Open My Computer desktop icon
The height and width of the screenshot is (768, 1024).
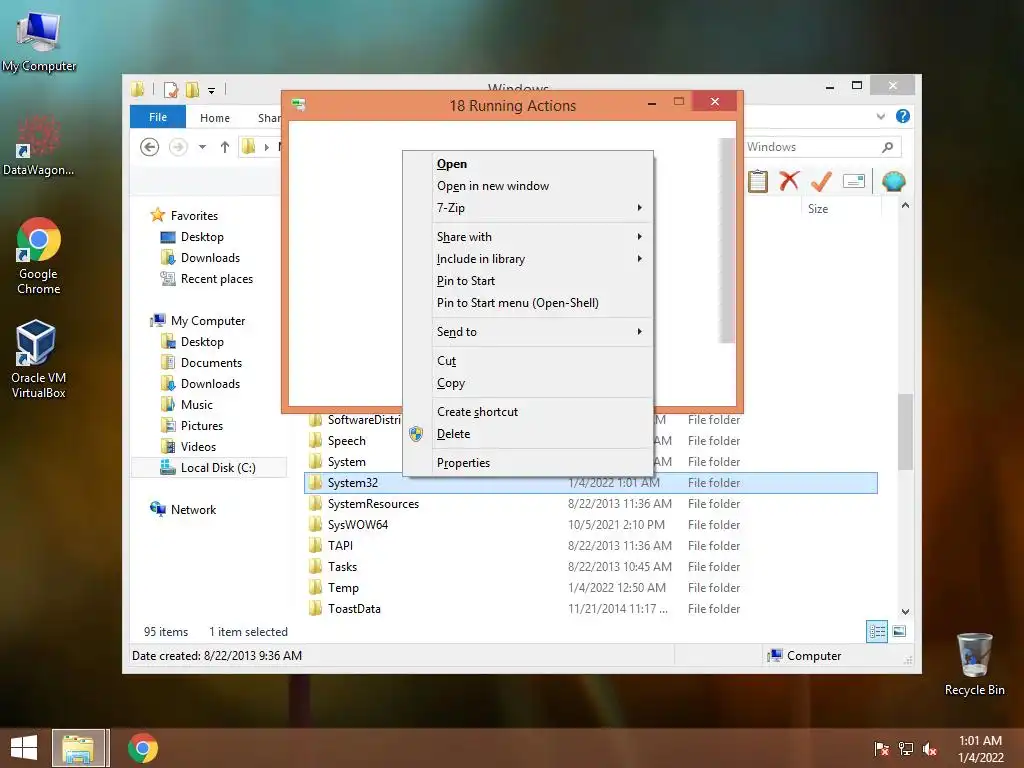(39, 42)
